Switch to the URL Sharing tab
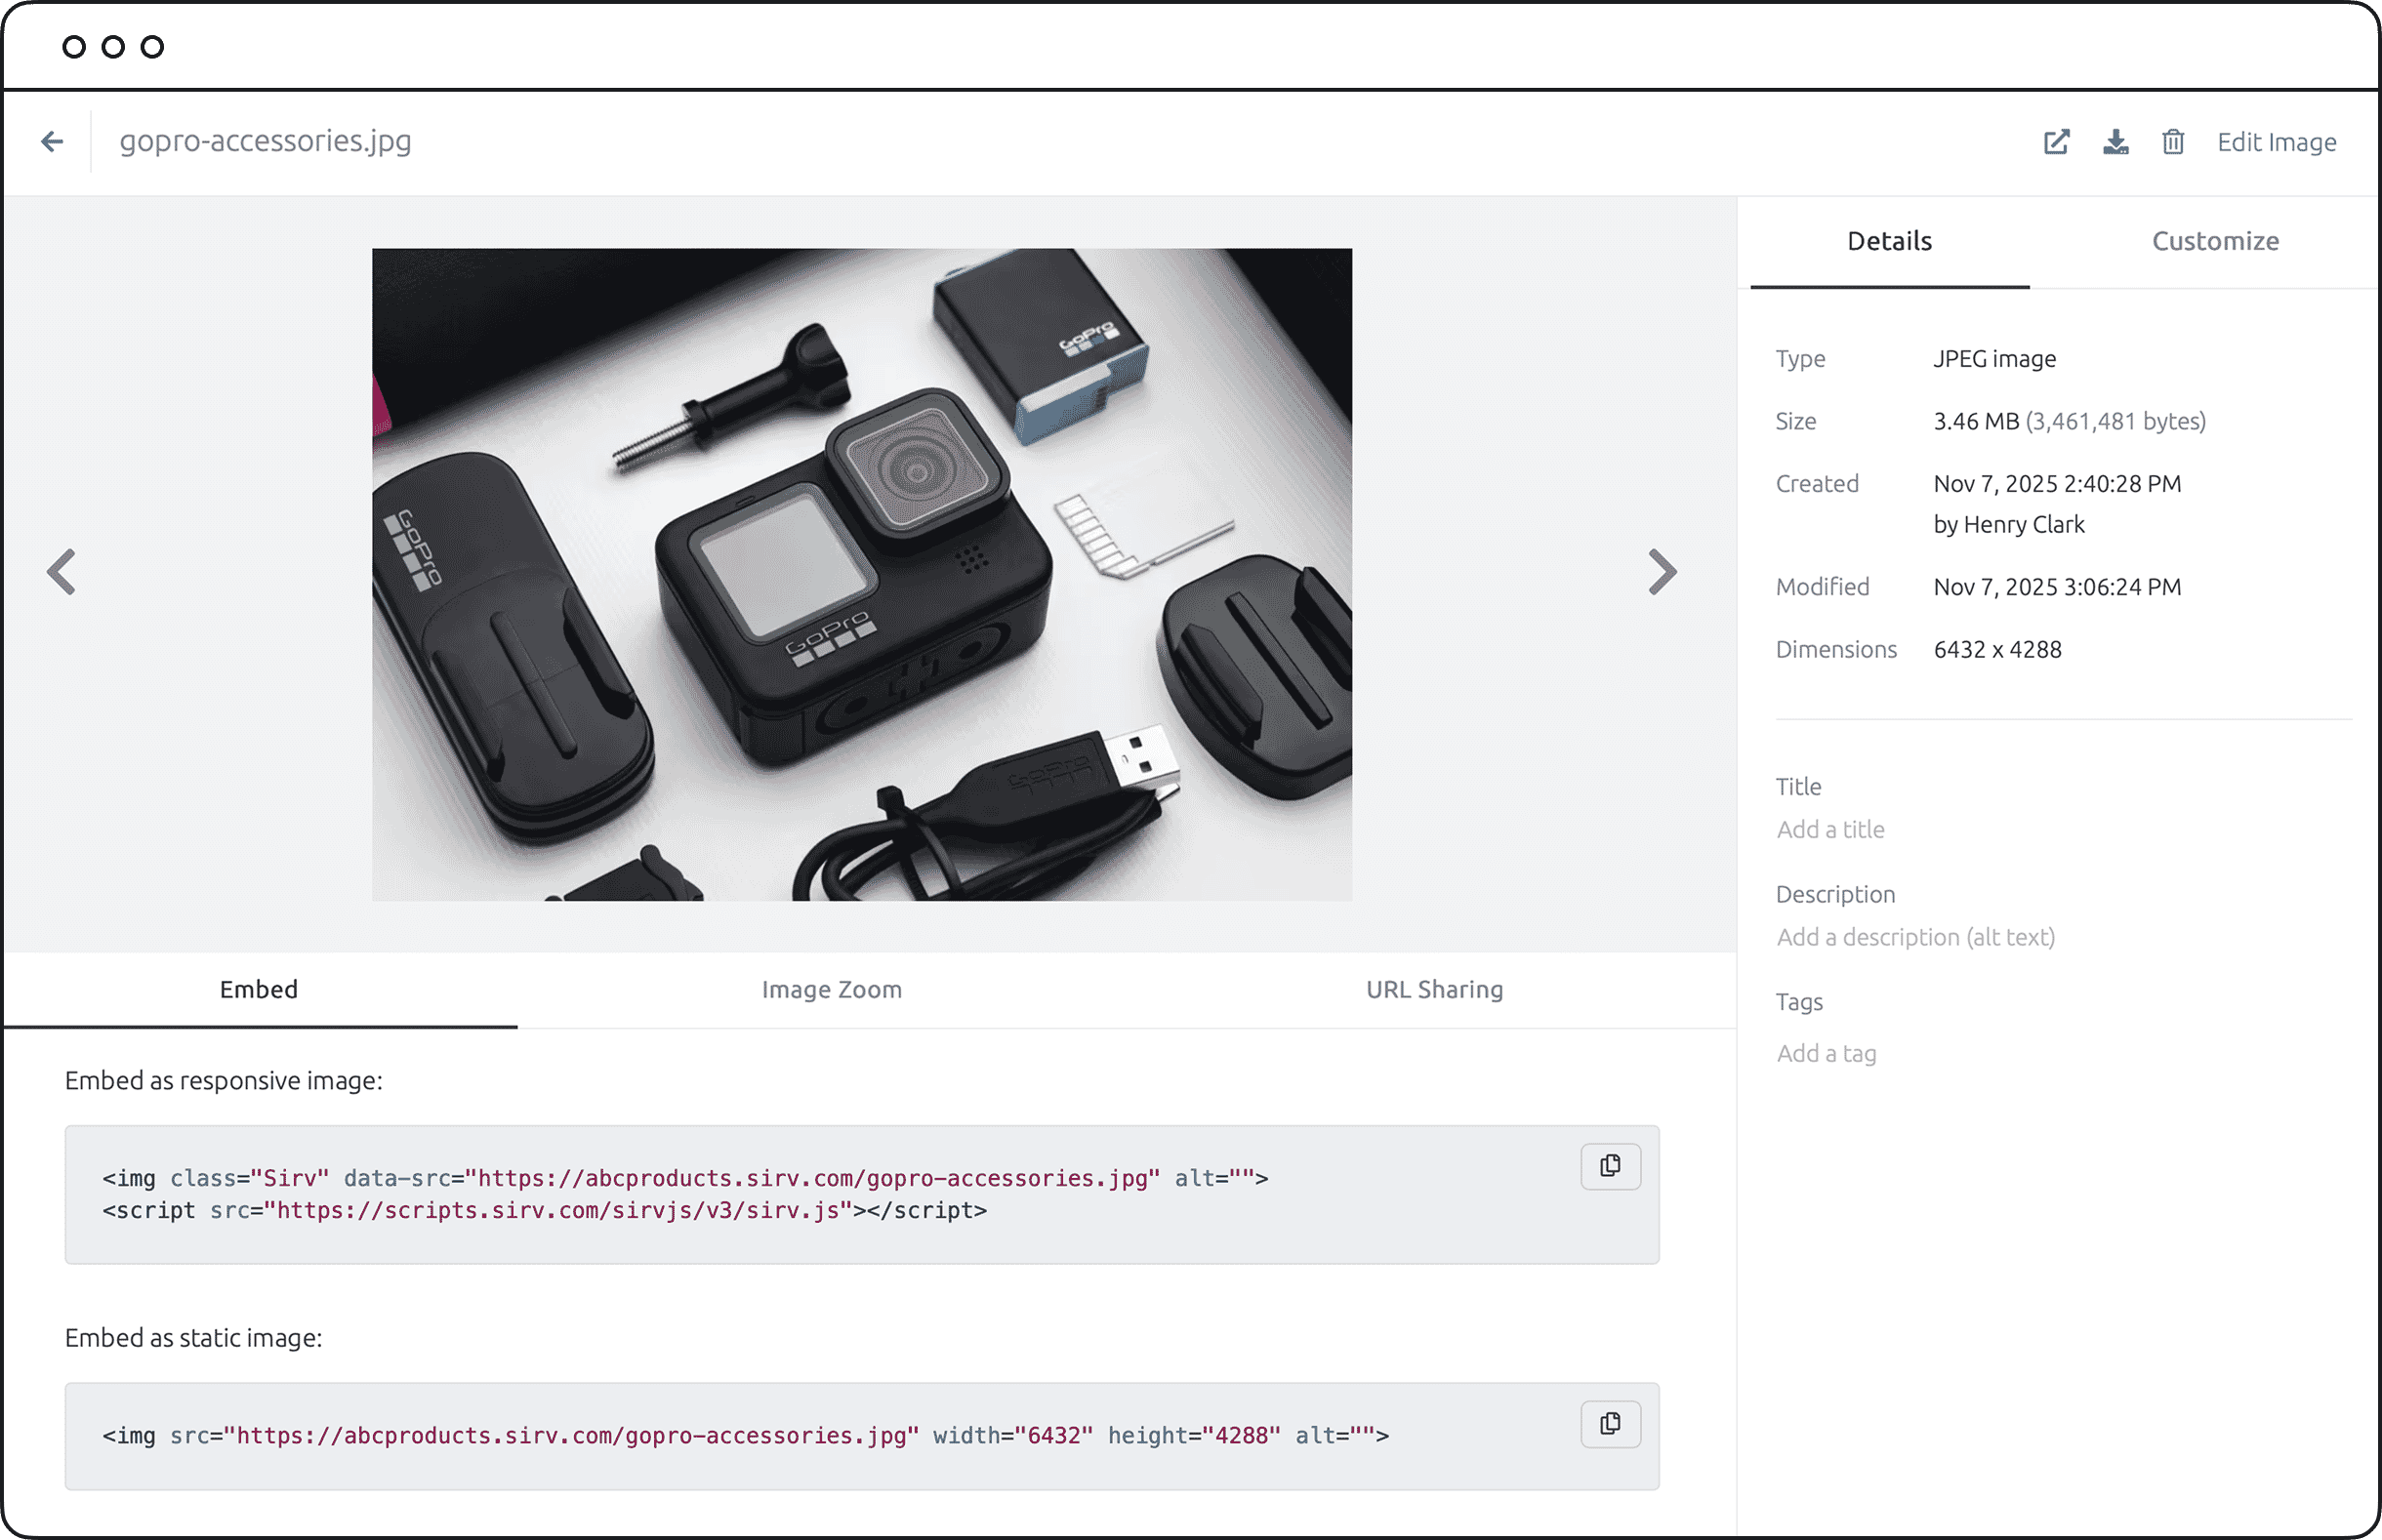 point(1434,989)
